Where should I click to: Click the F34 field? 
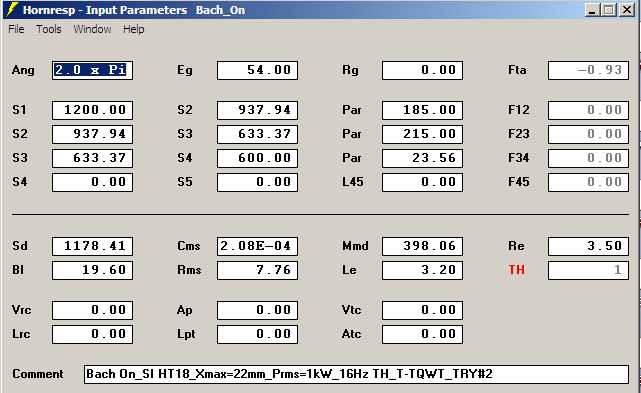tap(588, 158)
